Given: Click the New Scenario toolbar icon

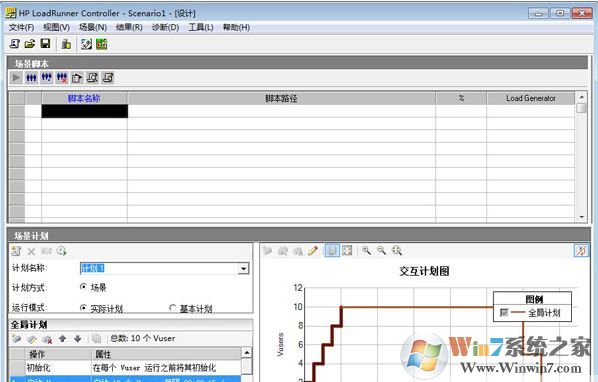Looking at the screenshot, I should point(14,44).
